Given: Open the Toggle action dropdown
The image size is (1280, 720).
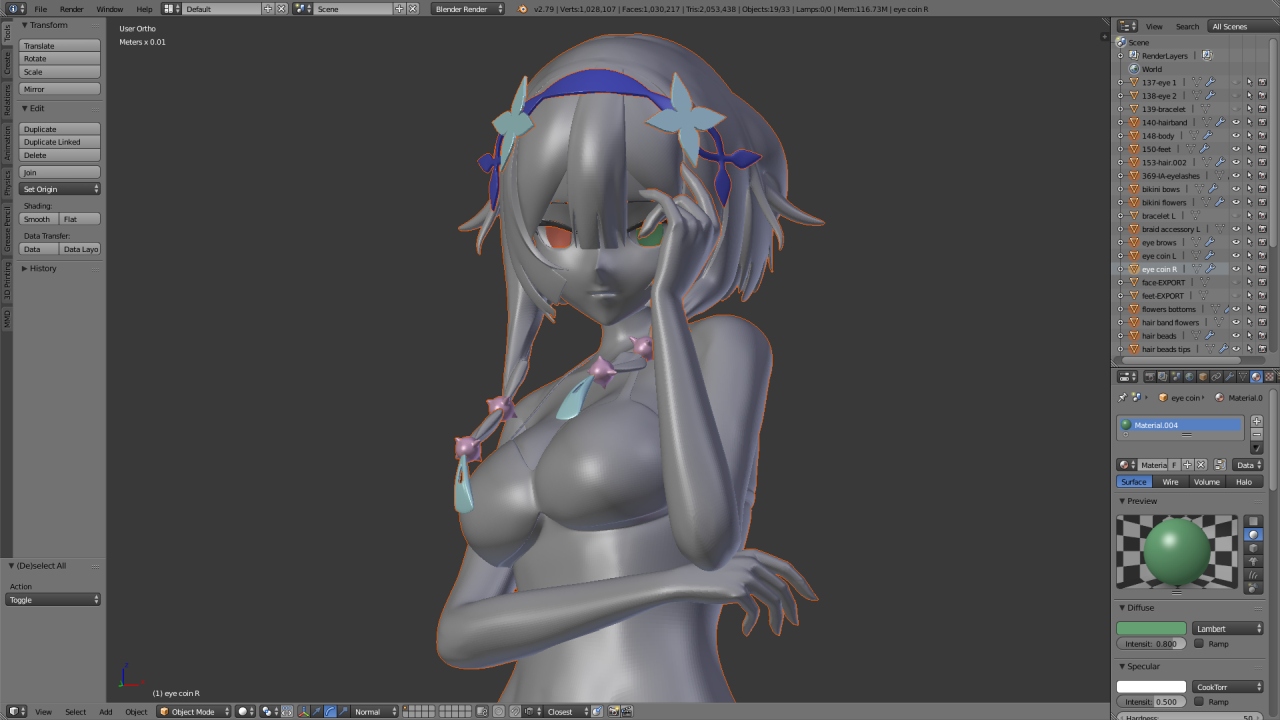Looking at the screenshot, I should 54,600.
